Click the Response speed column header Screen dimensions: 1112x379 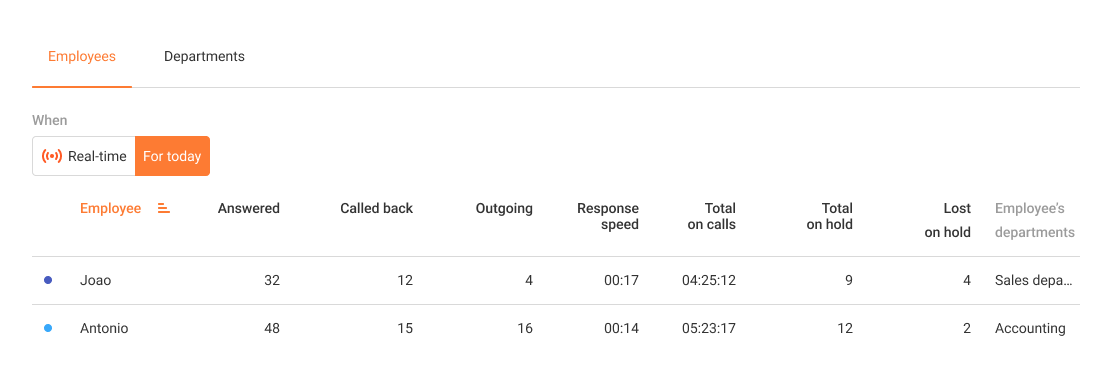click(608, 216)
